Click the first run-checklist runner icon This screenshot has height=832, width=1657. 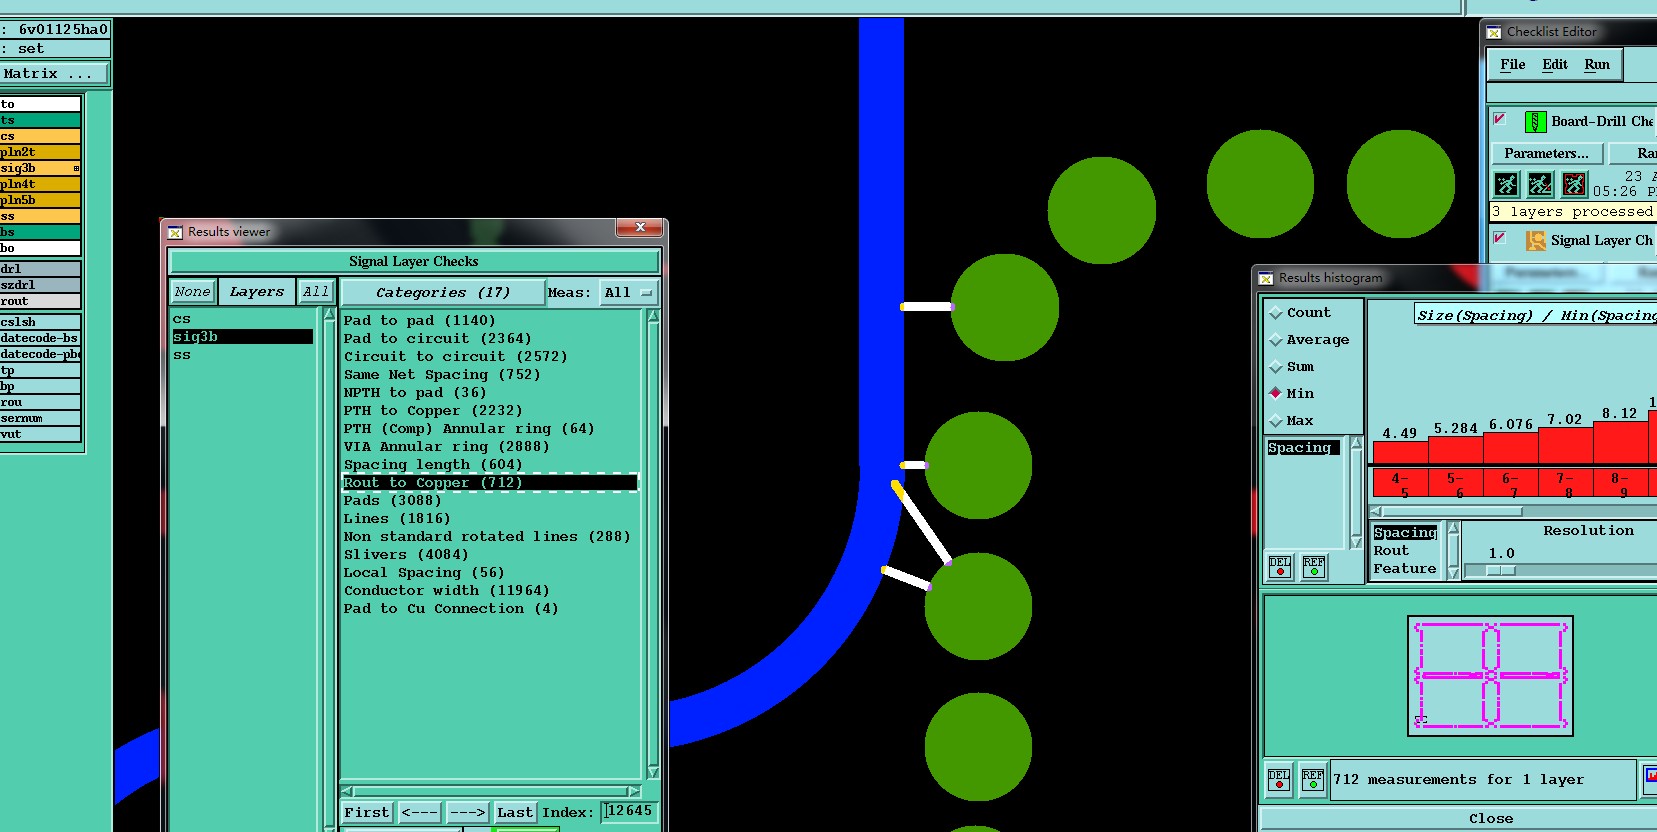[1506, 184]
